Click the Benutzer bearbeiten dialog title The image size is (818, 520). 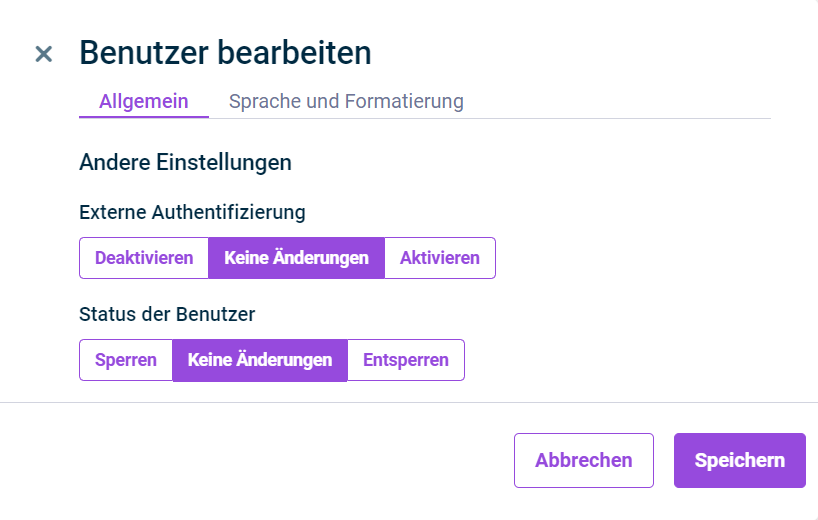[x=225, y=53]
